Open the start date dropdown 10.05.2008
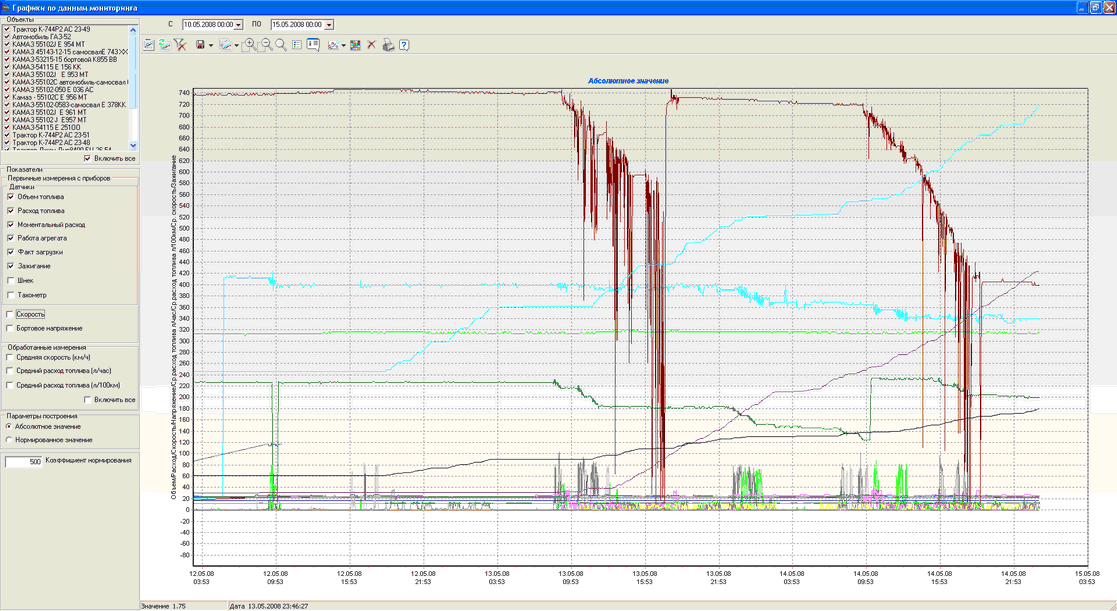This screenshot has width=1117, height=611. (x=238, y=24)
